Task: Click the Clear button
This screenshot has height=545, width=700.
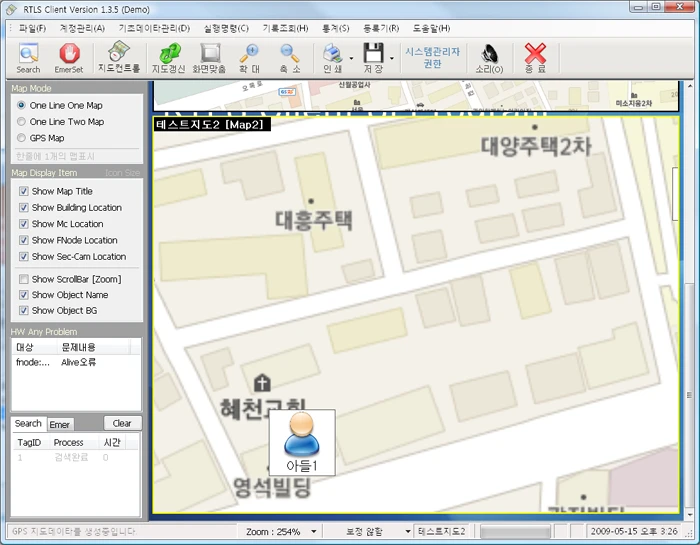Action: tap(122, 423)
